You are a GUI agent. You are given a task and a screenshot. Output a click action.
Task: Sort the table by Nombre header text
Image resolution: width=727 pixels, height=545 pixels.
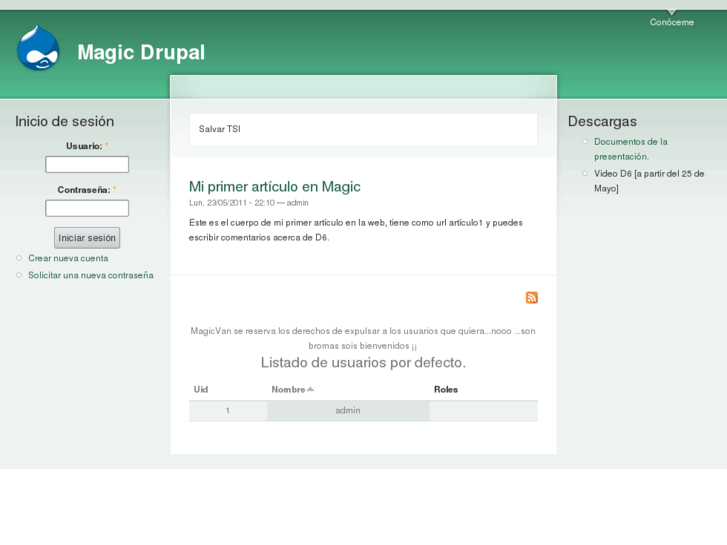click(288, 389)
